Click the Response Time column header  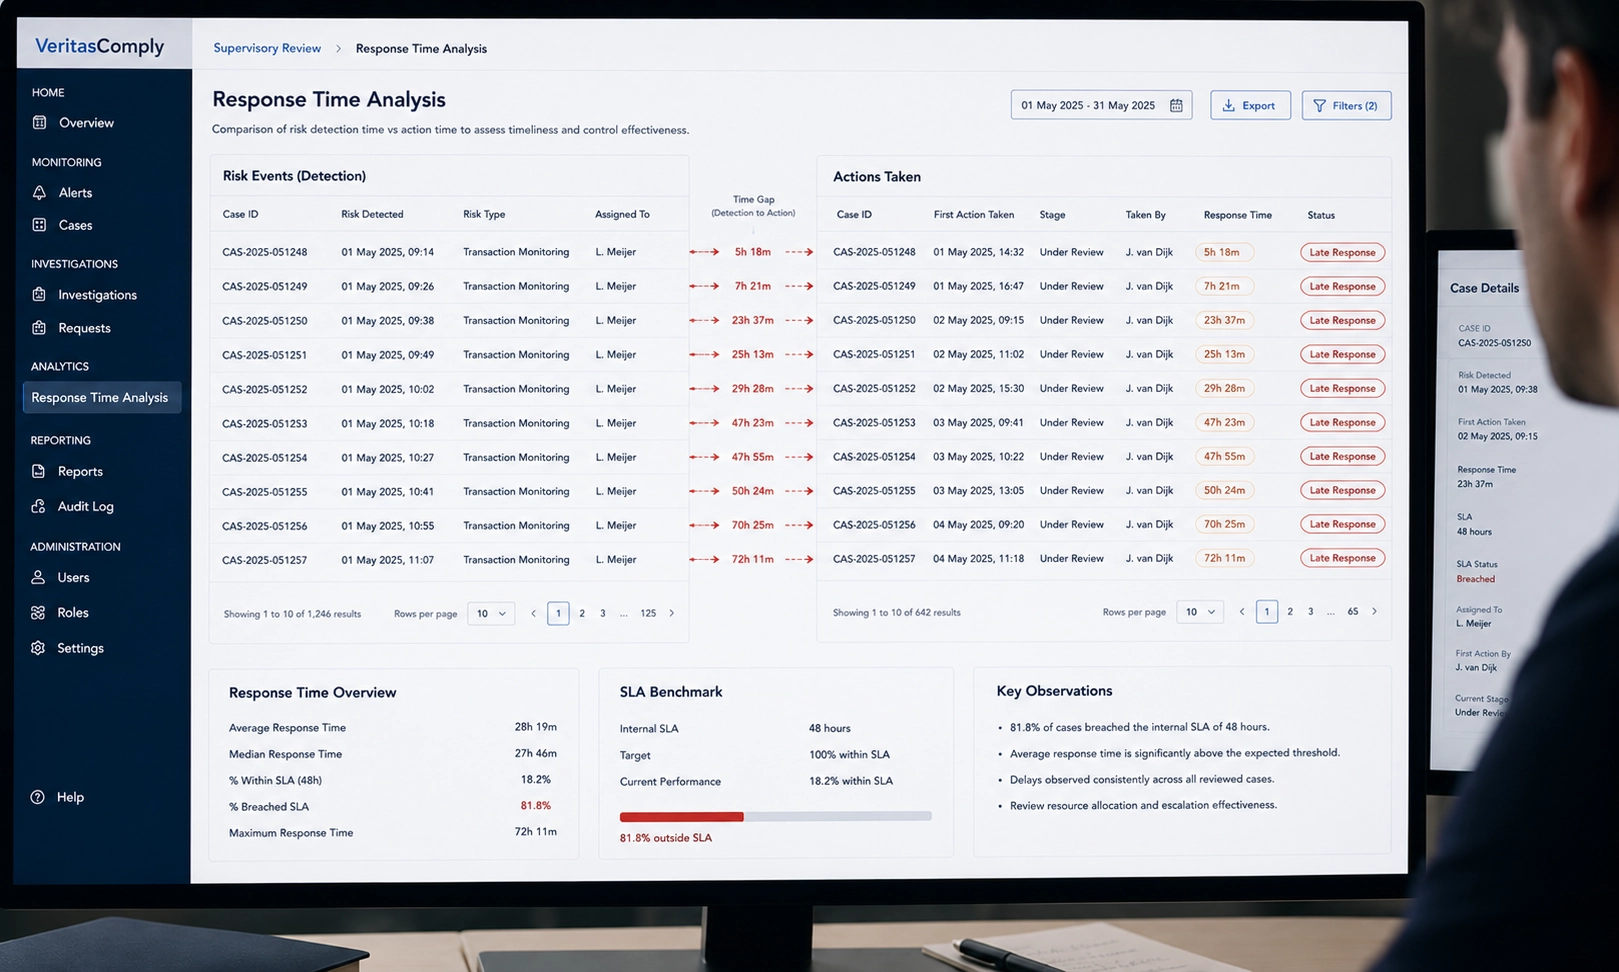tap(1238, 215)
